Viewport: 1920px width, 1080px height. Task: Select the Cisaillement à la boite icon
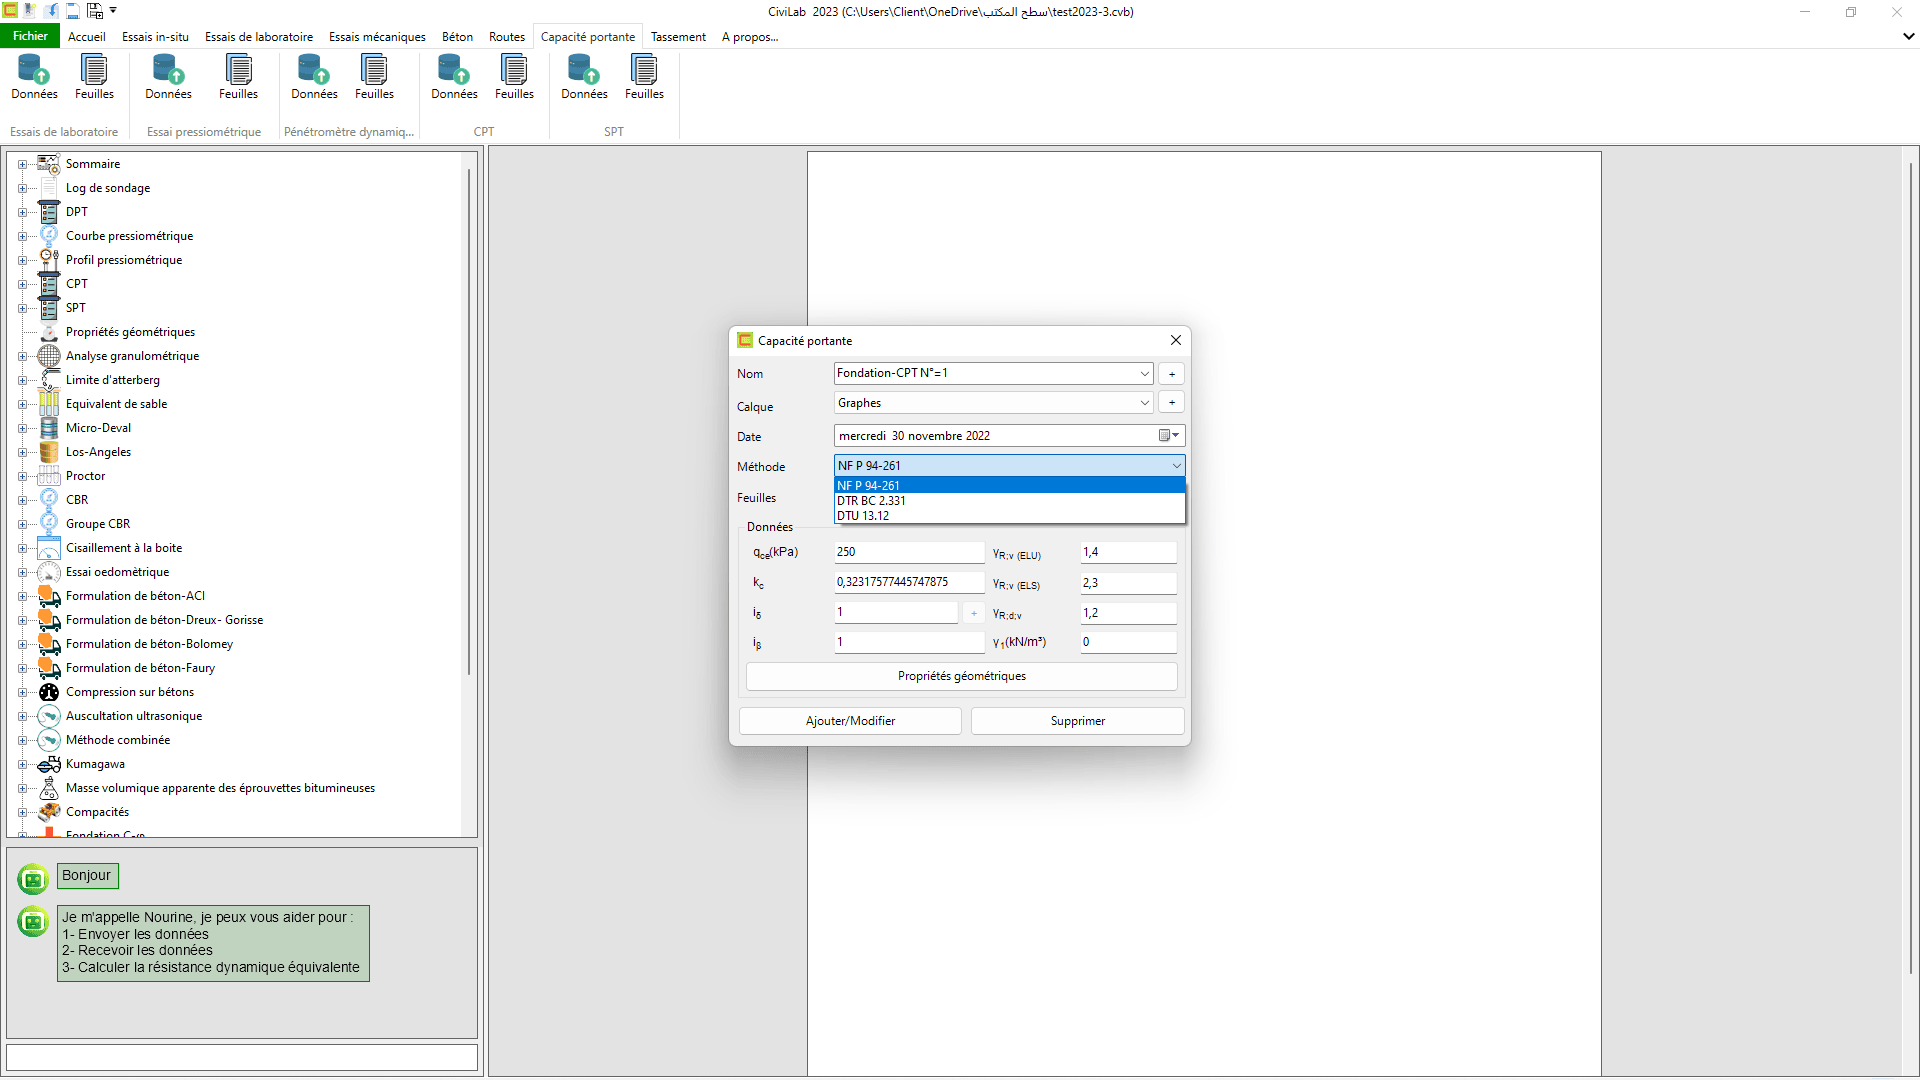pyautogui.click(x=49, y=548)
